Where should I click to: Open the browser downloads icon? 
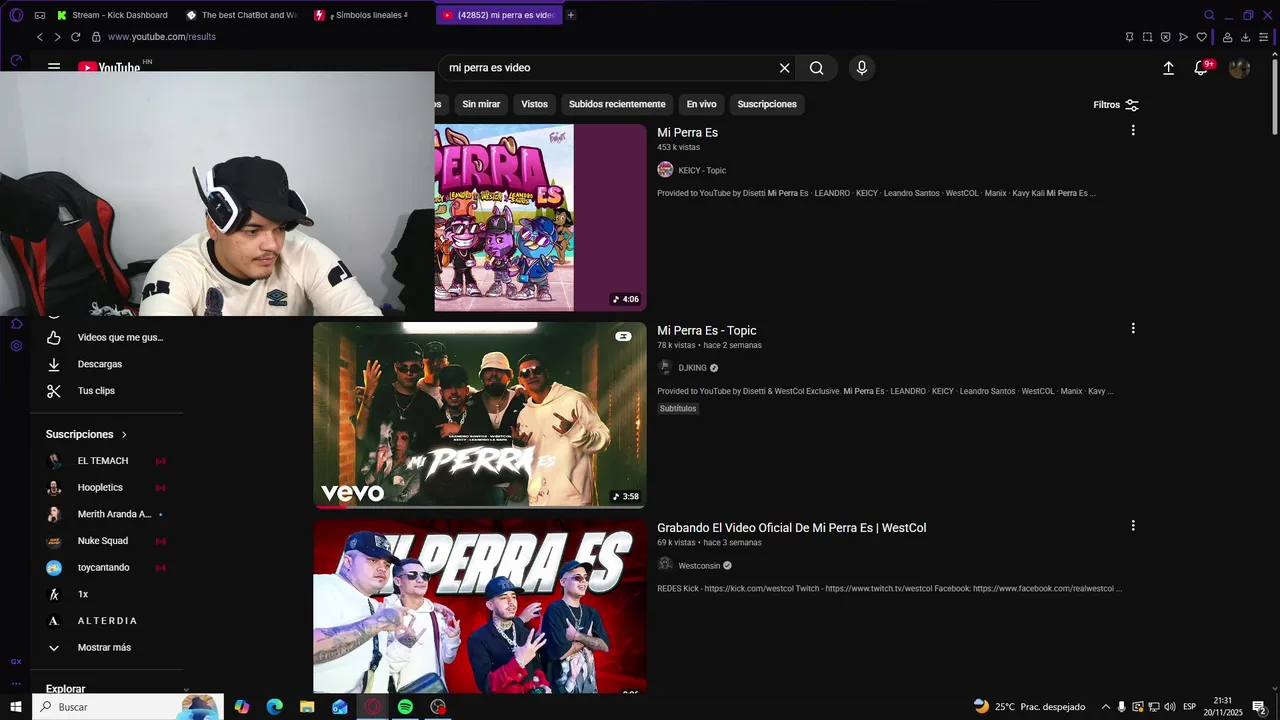tap(1245, 37)
